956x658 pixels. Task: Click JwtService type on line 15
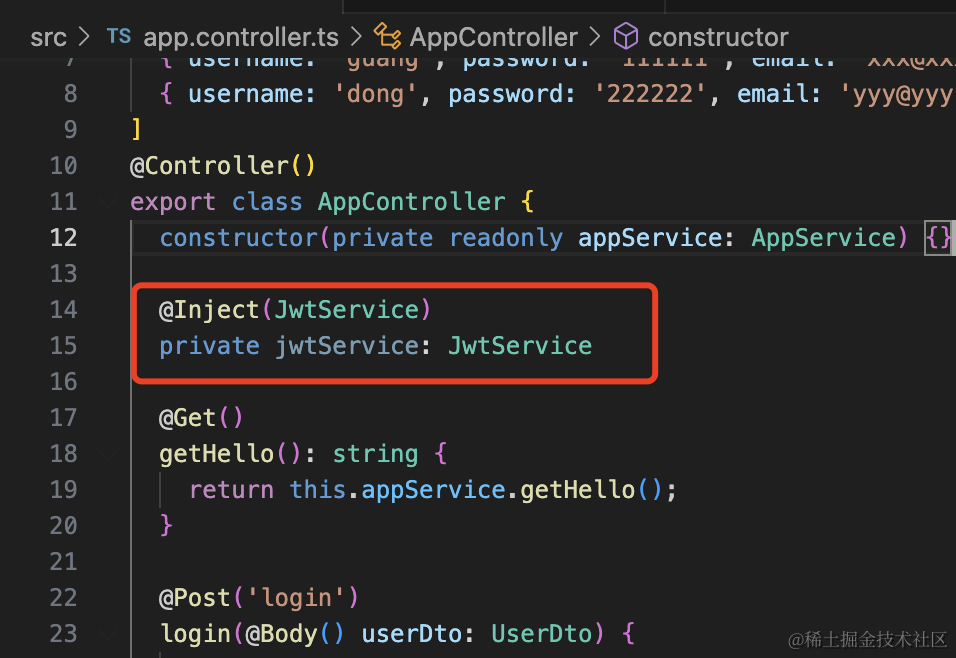pyautogui.click(x=520, y=346)
